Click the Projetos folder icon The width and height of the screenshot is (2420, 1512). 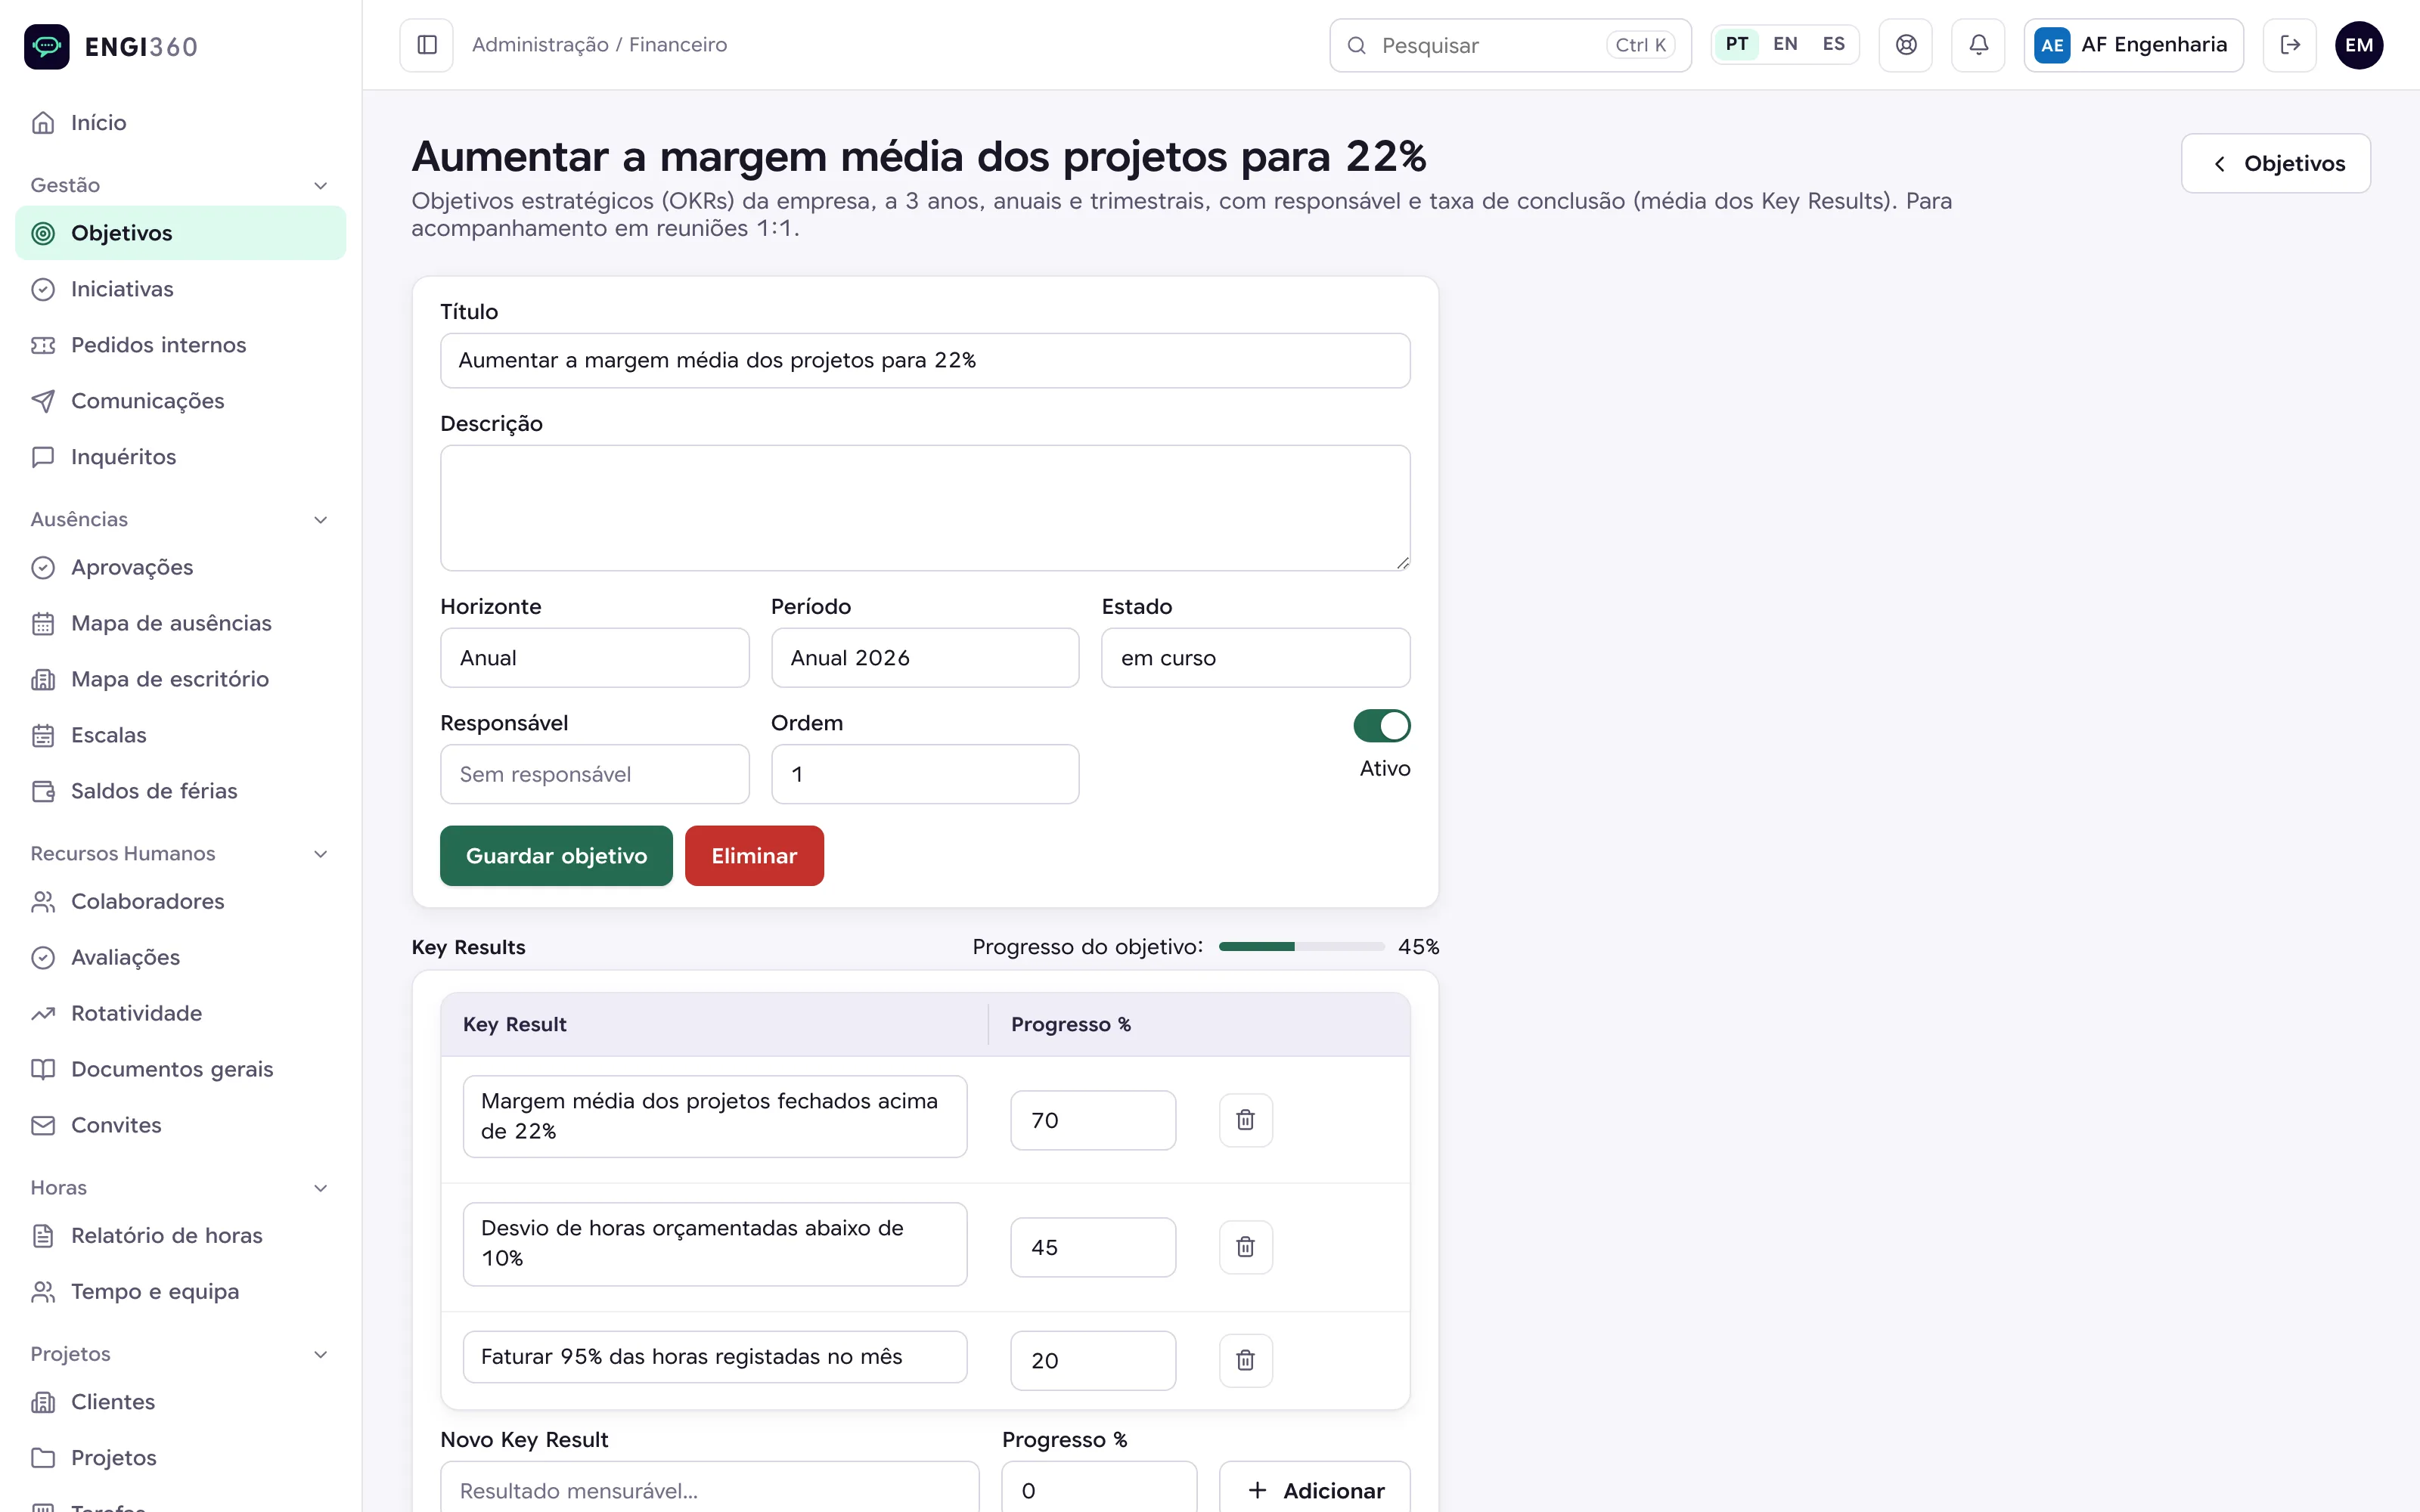(43, 1457)
